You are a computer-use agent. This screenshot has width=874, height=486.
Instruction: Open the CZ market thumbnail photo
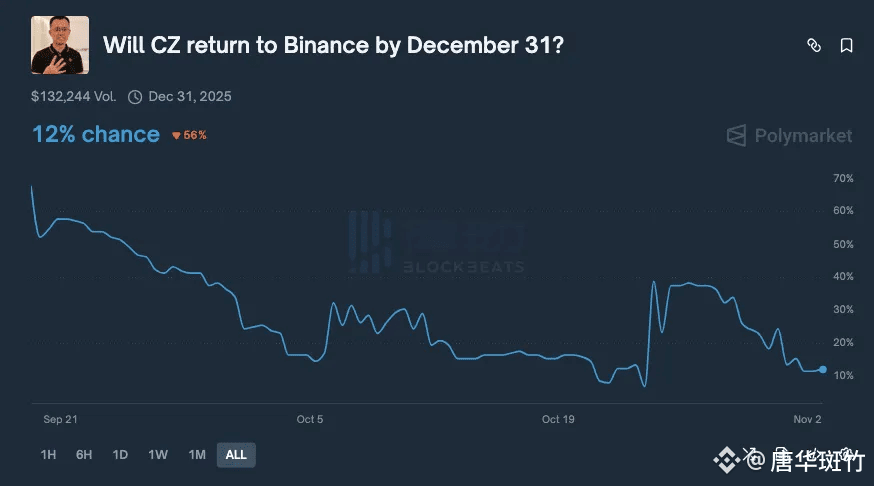point(60,45)
